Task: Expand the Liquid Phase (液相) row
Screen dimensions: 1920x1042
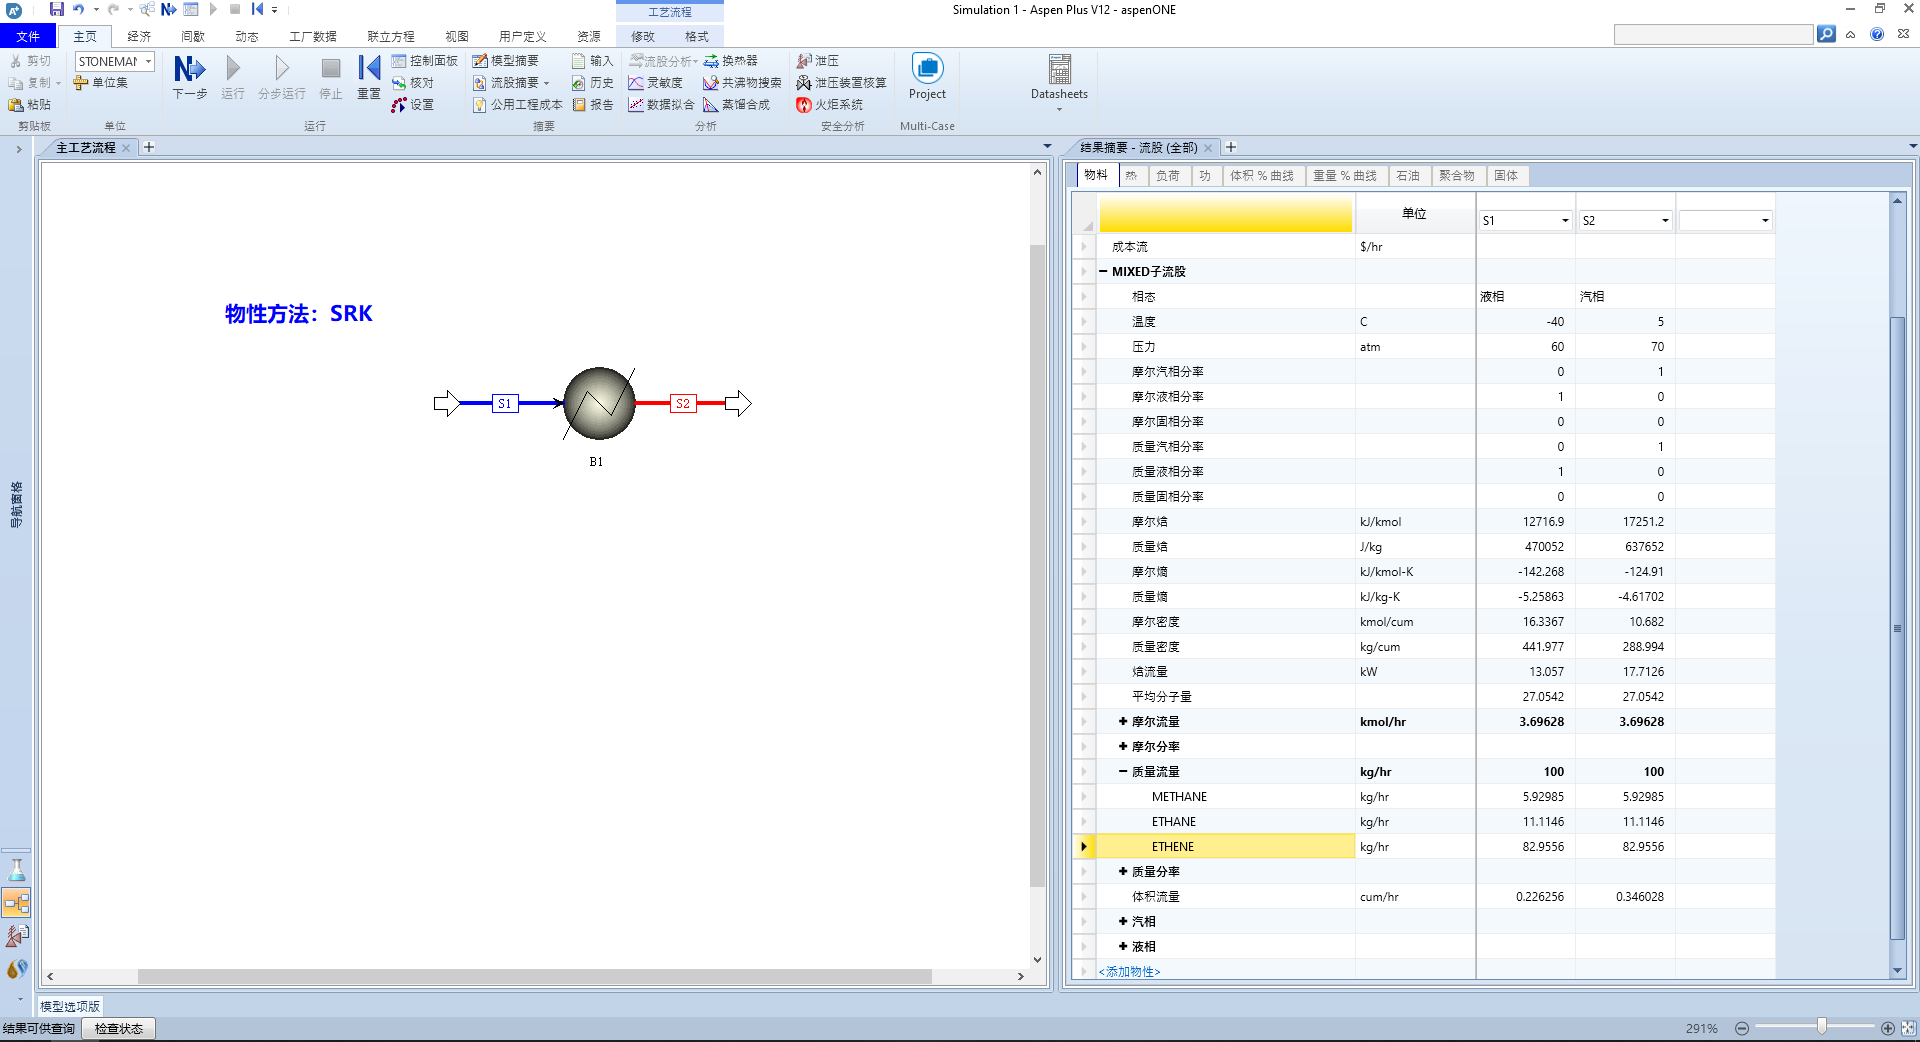Action: [x=1123, y=947]
